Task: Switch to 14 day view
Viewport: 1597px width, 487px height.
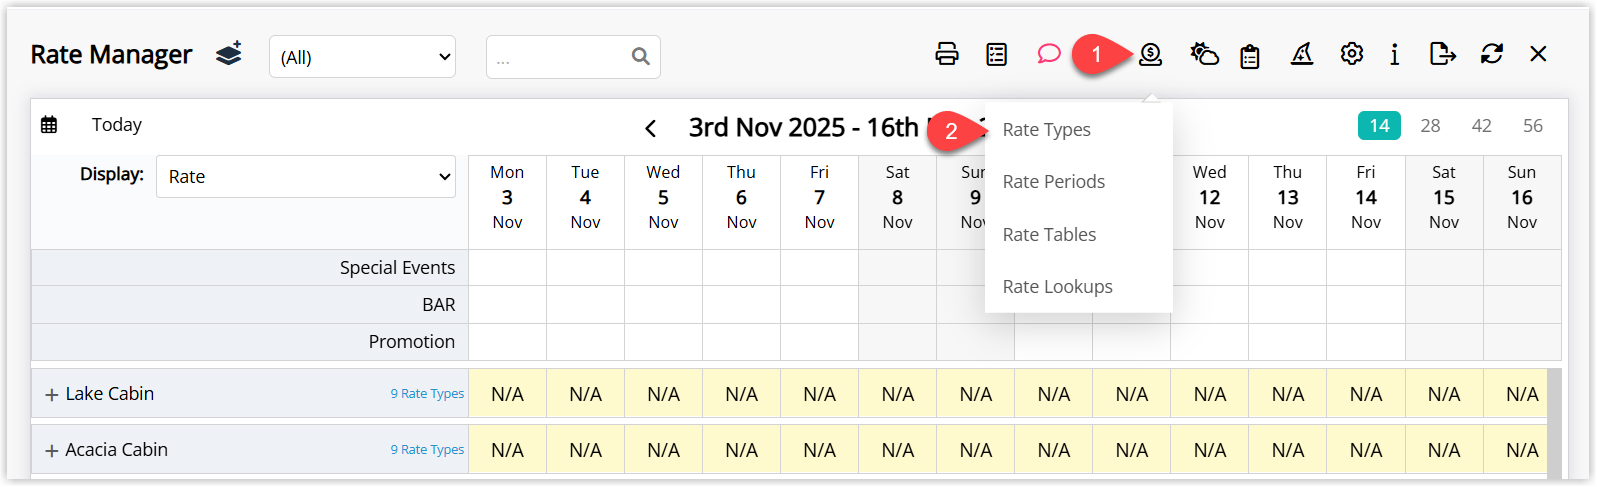Action: pos(1379,125)
